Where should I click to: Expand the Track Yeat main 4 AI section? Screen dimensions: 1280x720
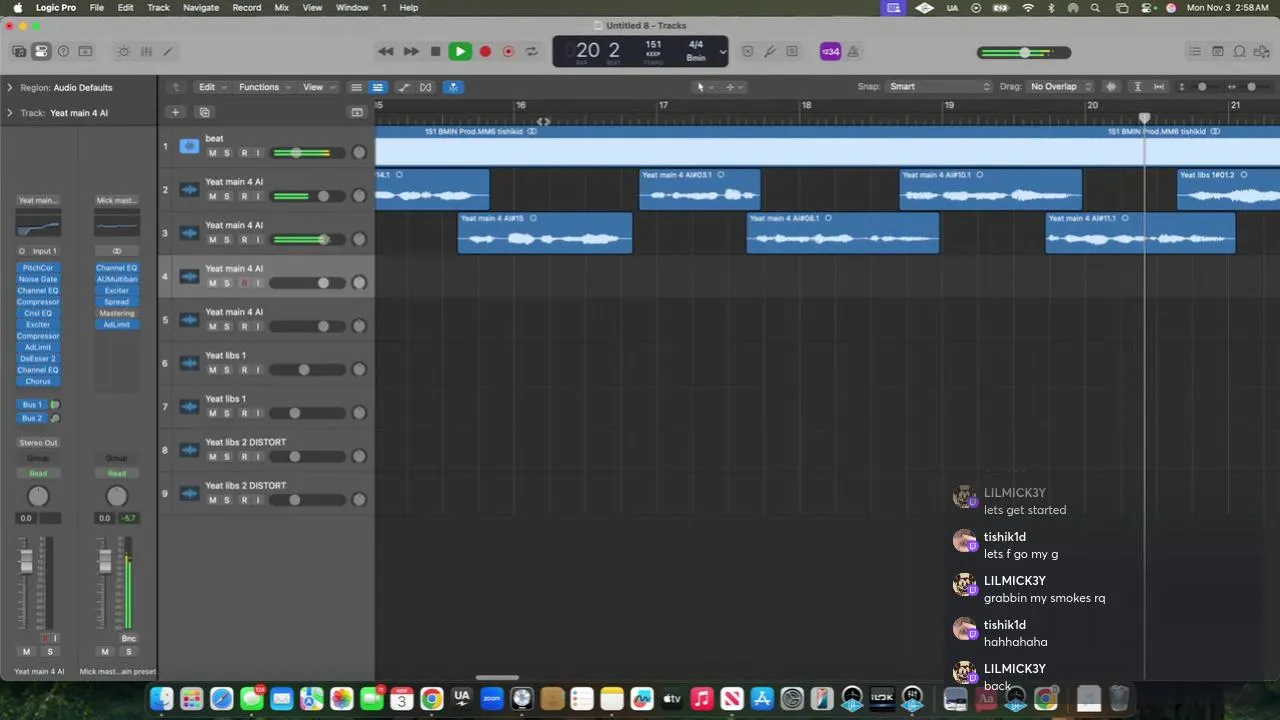click(x=10, y=113)
